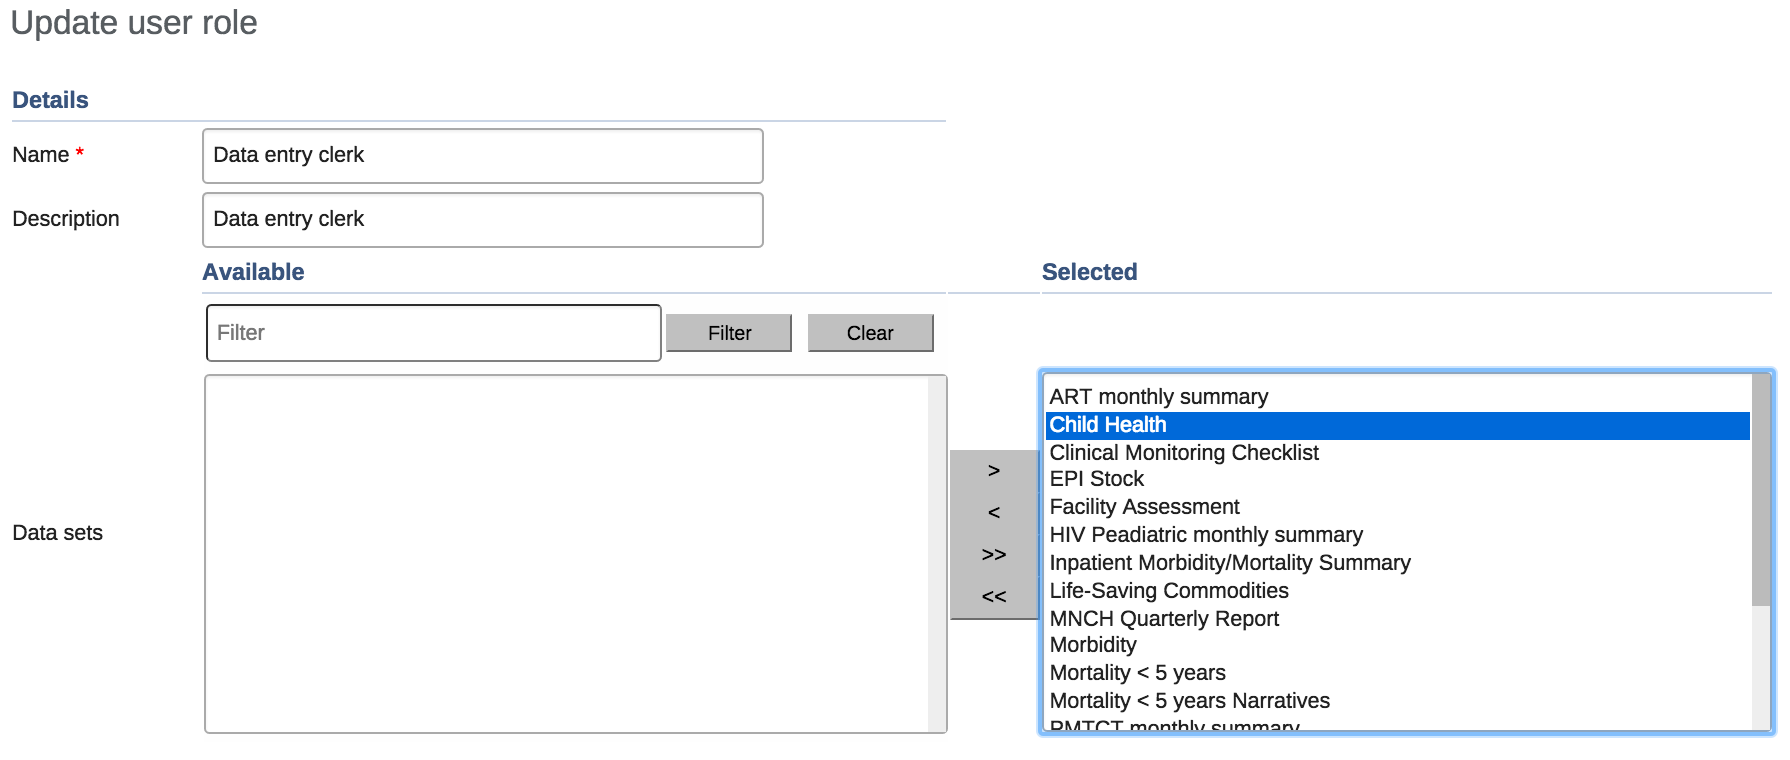Click the move all left (<<) button

993,597
